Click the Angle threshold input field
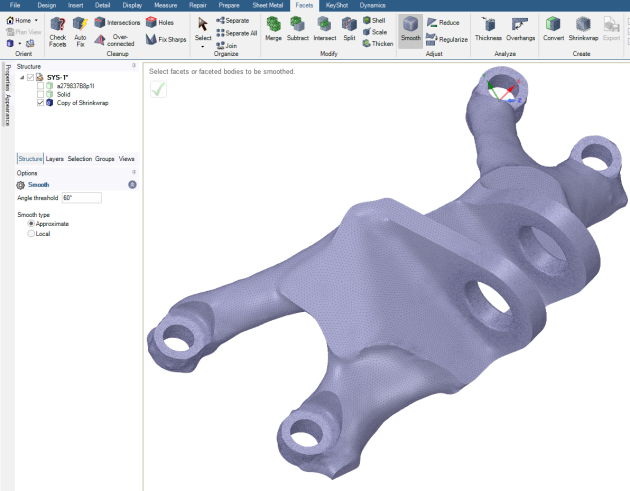This screenshot has height=491, width=630. point(81,198)
